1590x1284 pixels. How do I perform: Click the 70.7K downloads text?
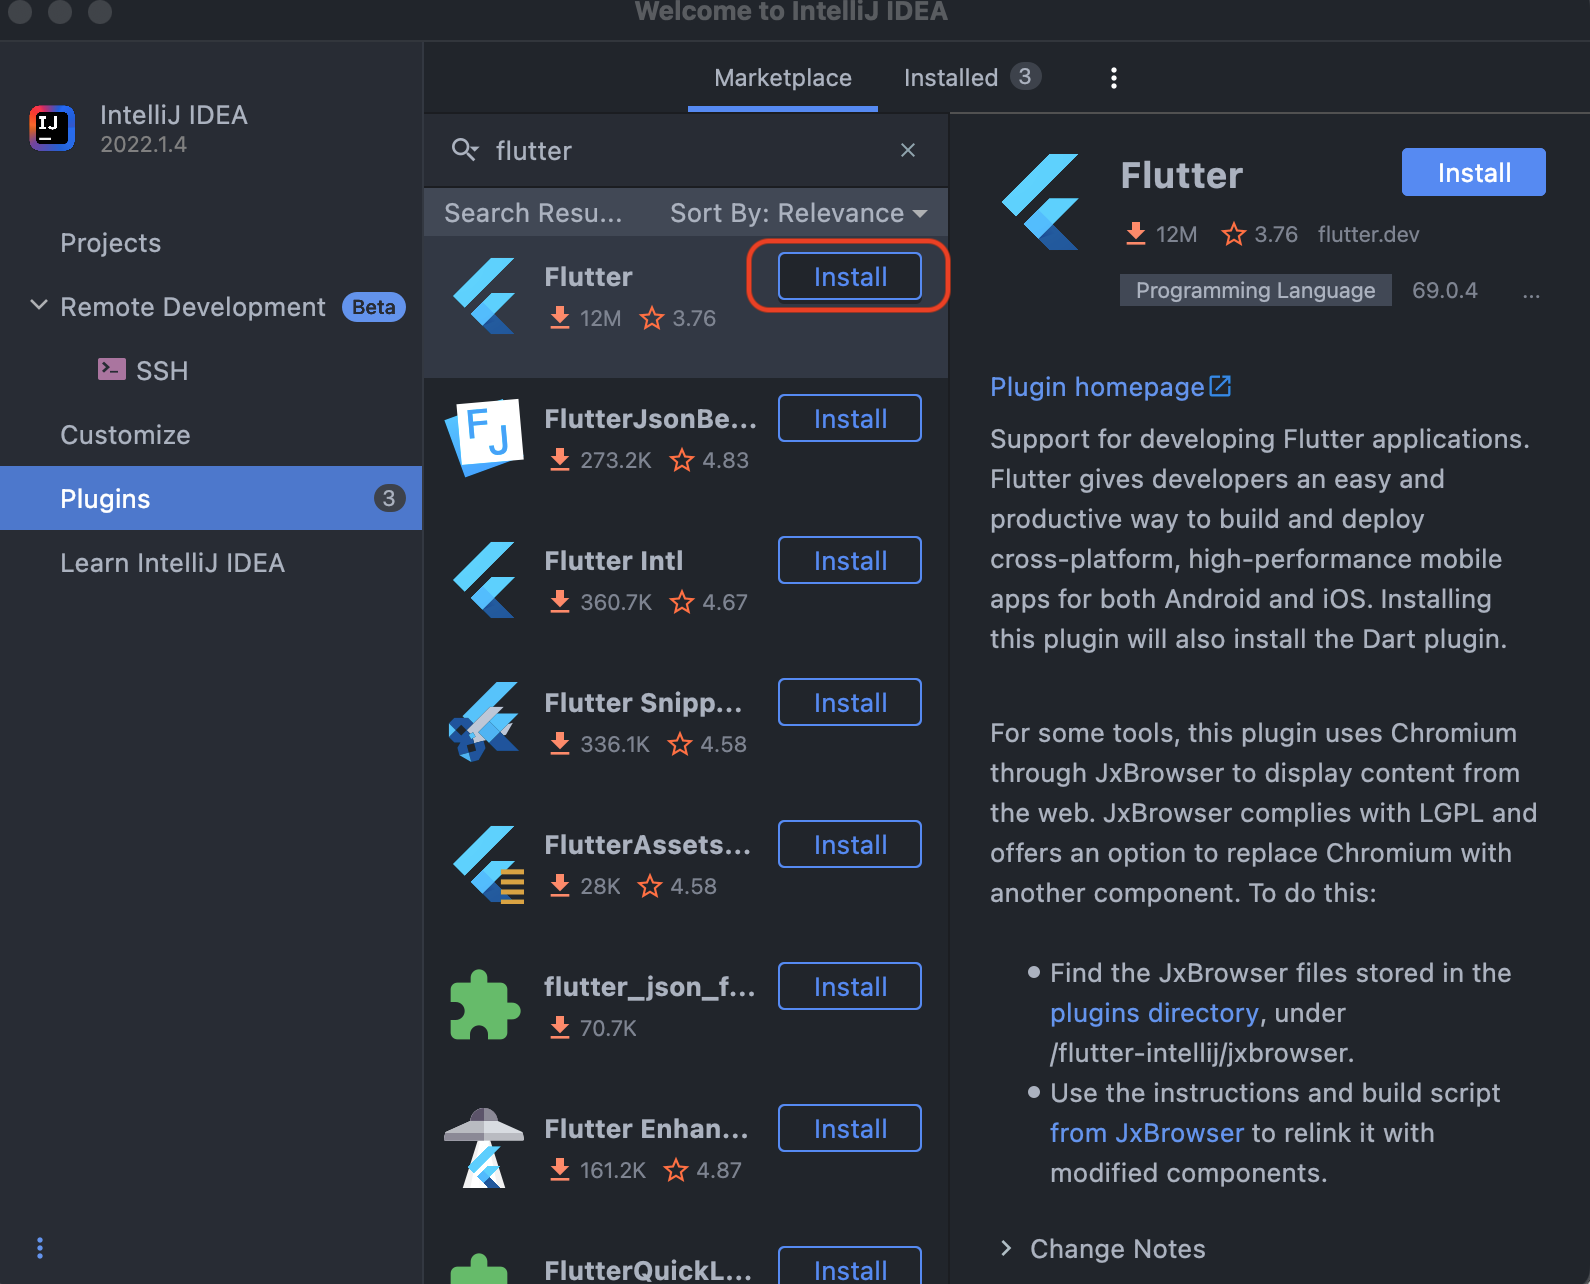coord(608,1028)
